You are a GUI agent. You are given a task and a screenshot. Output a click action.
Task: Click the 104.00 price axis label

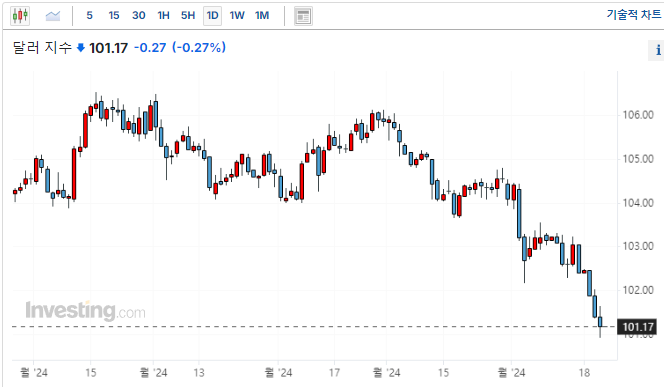tap(638, 203)
